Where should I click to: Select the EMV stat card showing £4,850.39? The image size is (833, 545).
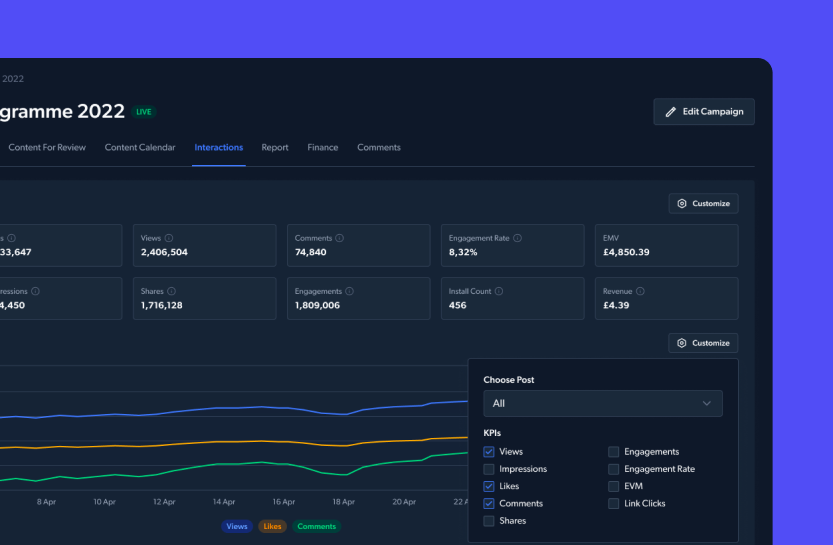(x=666, y=245)
